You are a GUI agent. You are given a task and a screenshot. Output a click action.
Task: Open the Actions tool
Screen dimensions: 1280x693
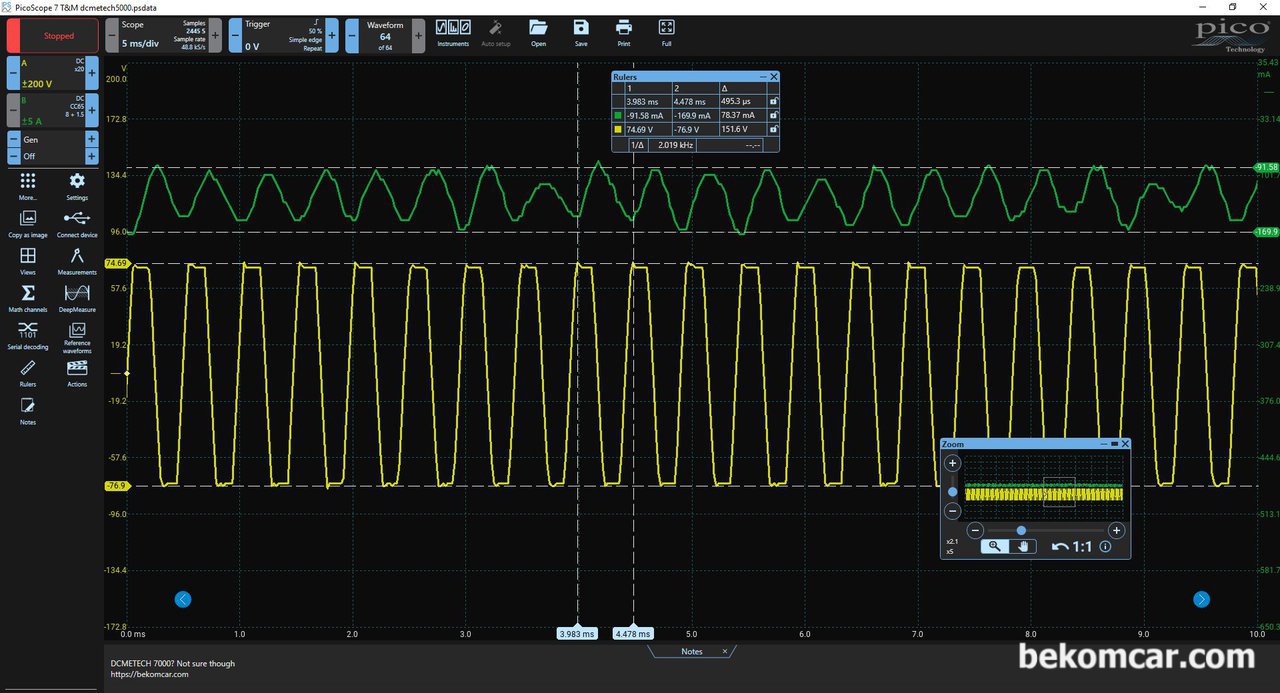(77, 372)
